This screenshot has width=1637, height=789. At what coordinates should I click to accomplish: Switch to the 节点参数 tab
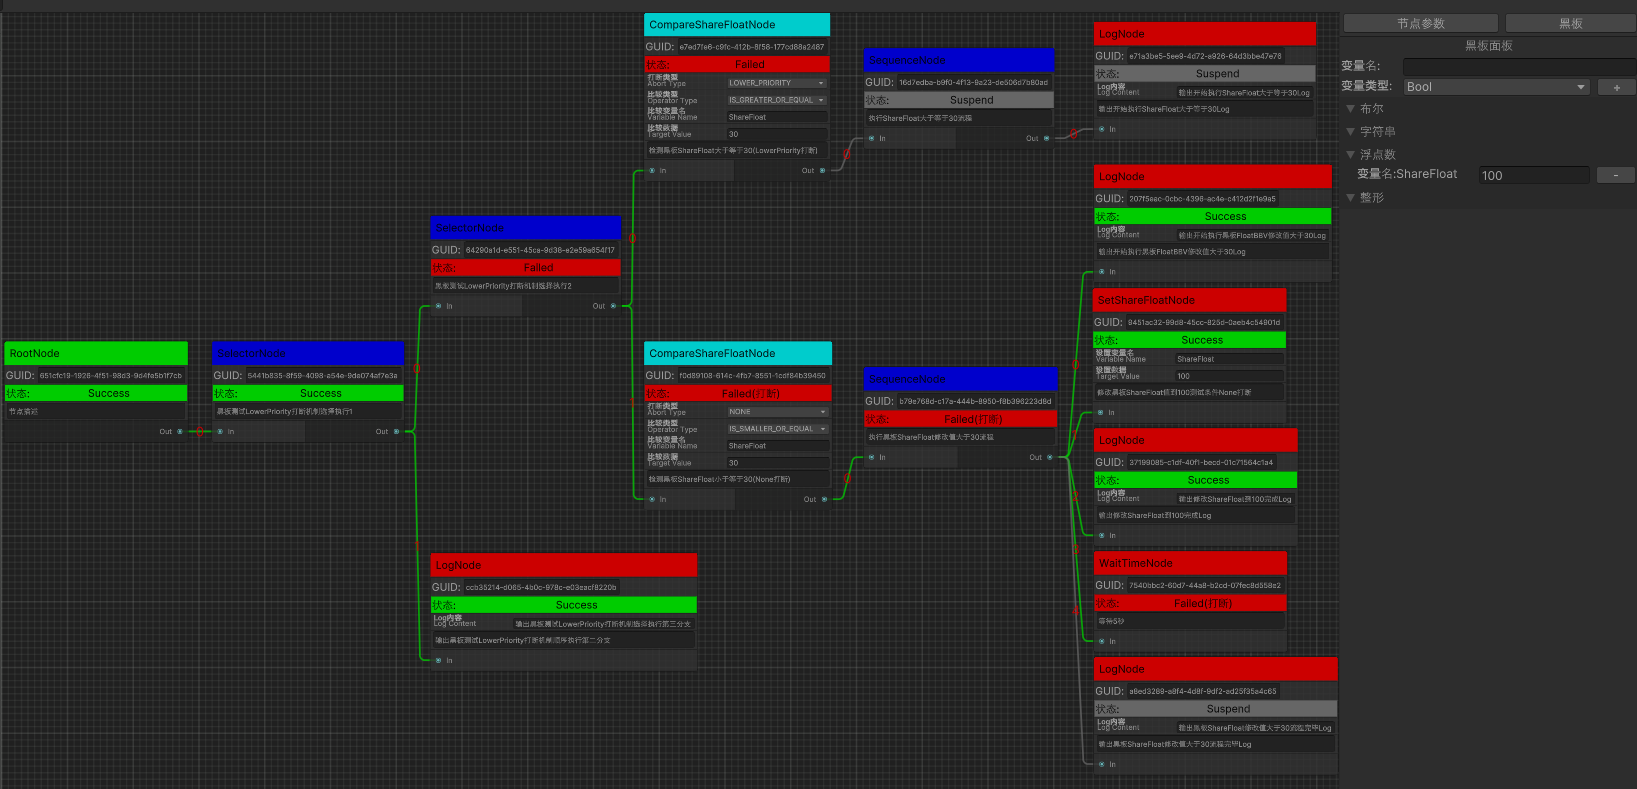(x=1420, y=23)
